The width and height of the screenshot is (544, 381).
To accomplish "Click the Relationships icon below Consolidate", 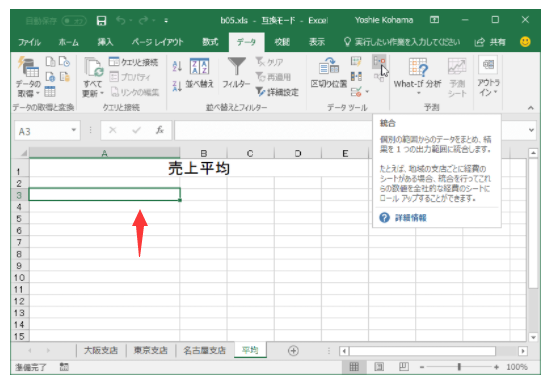I will 379,77.
